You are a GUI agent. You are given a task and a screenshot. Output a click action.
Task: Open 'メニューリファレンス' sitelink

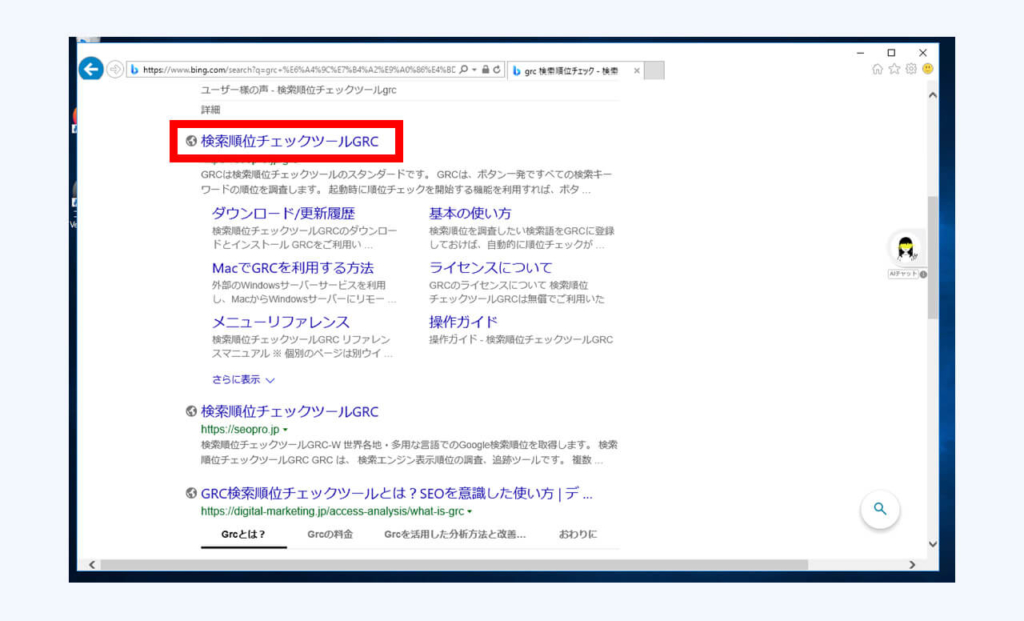pyautogui.click(x=281, y=322)
